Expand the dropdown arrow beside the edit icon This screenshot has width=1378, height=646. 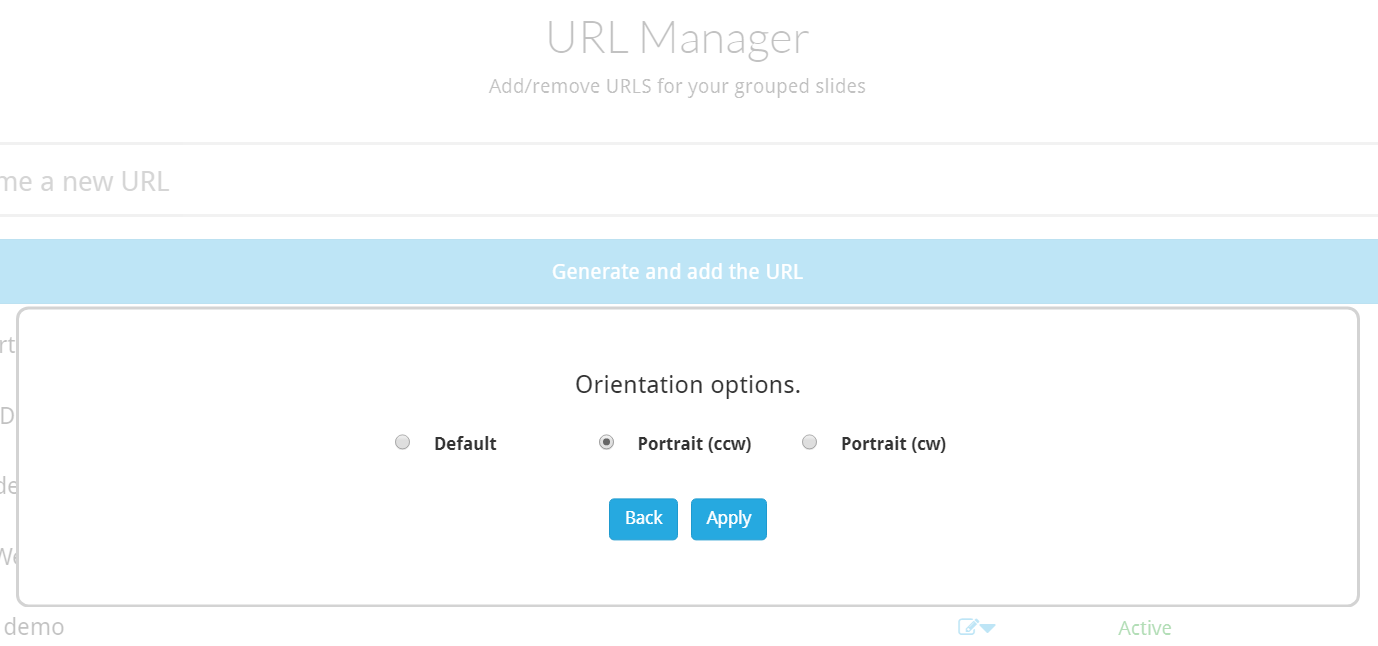[988, 629]
